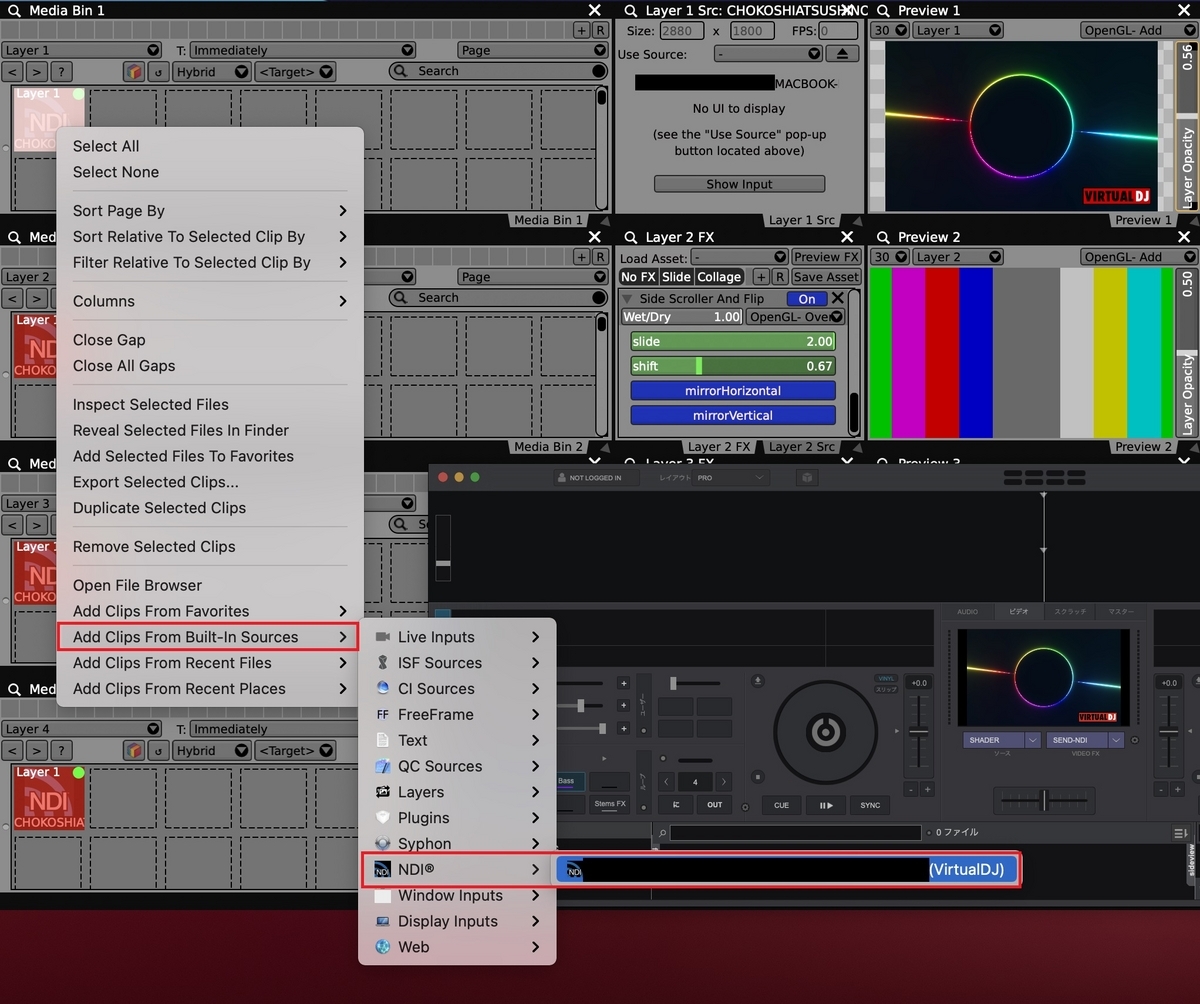Click the NDI icon on the highlighted VirtualDJ source row
Viewport: 1200px width, 1004px height.
click(573, 870)
